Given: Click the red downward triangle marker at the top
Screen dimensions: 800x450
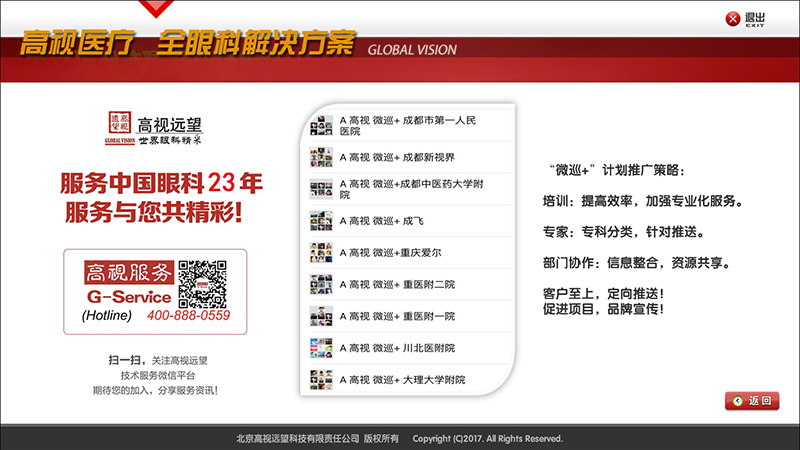Looking at the screenshot, I should [x=156, y=9].
